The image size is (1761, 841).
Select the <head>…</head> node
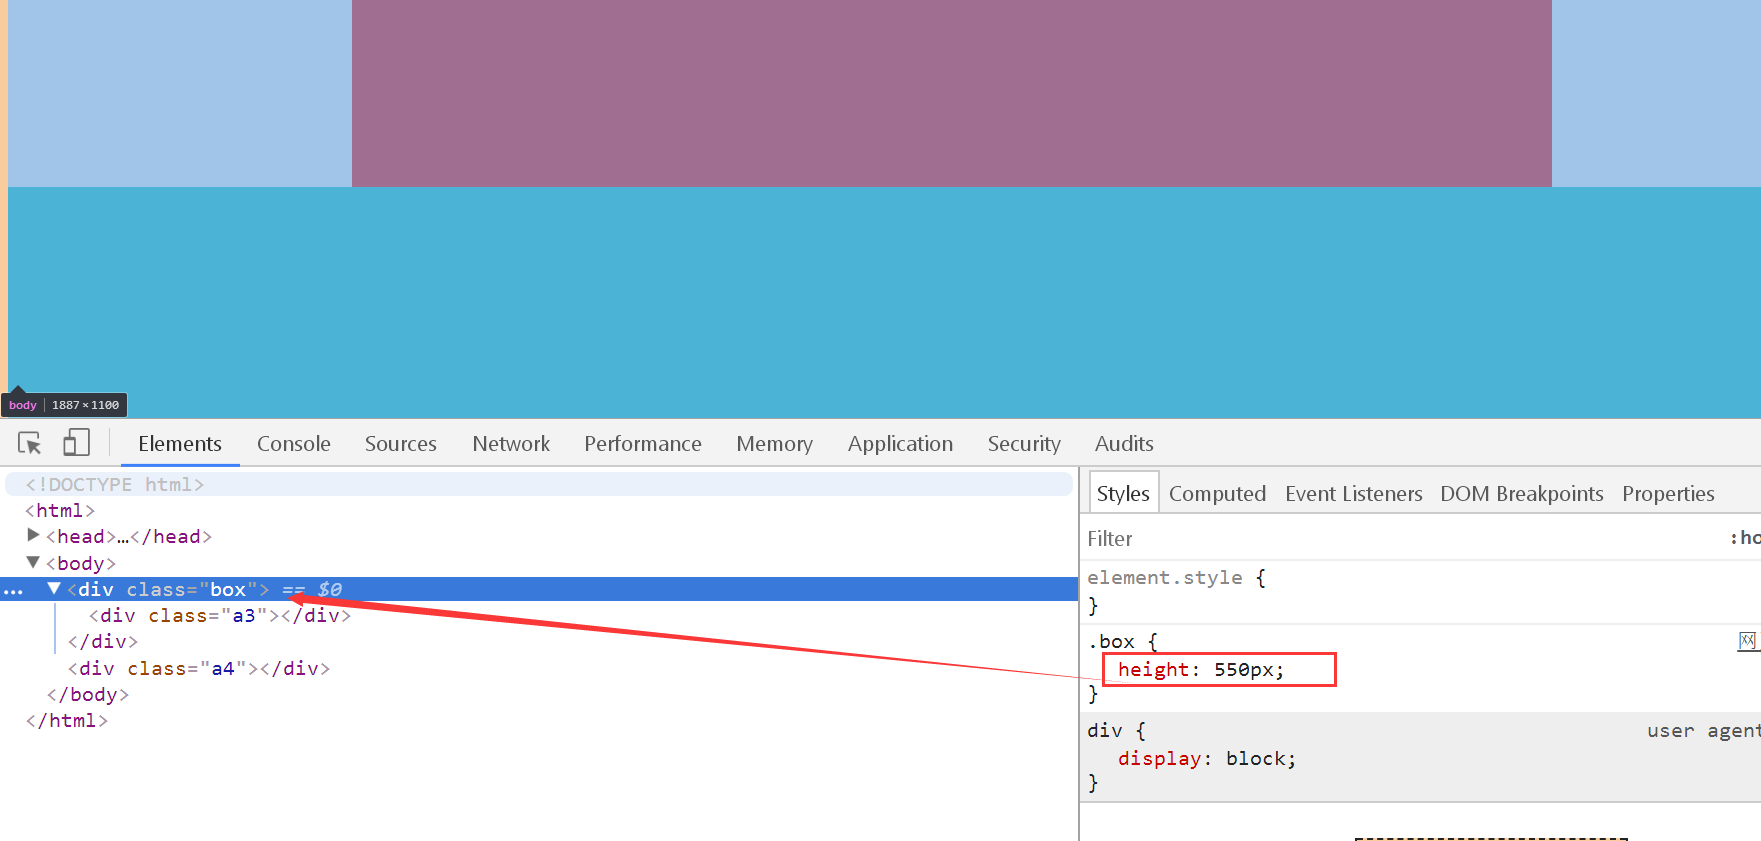(x=129, y=536)
